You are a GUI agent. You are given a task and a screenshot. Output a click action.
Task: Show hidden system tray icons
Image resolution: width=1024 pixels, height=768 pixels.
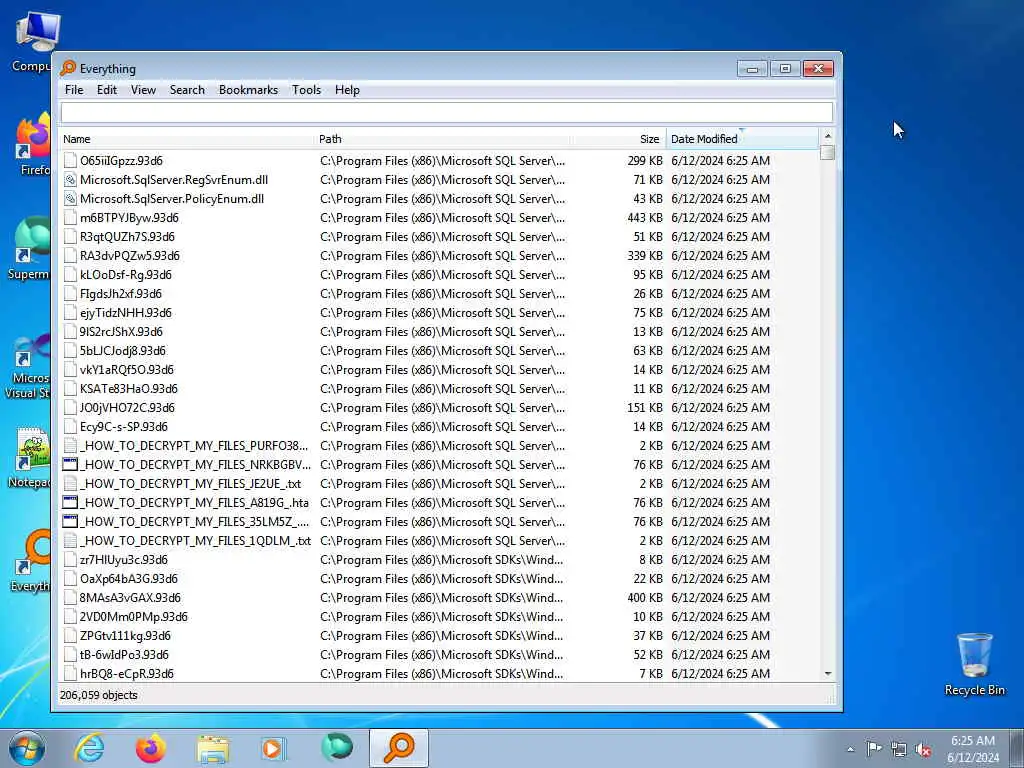(x=850, y=749)
